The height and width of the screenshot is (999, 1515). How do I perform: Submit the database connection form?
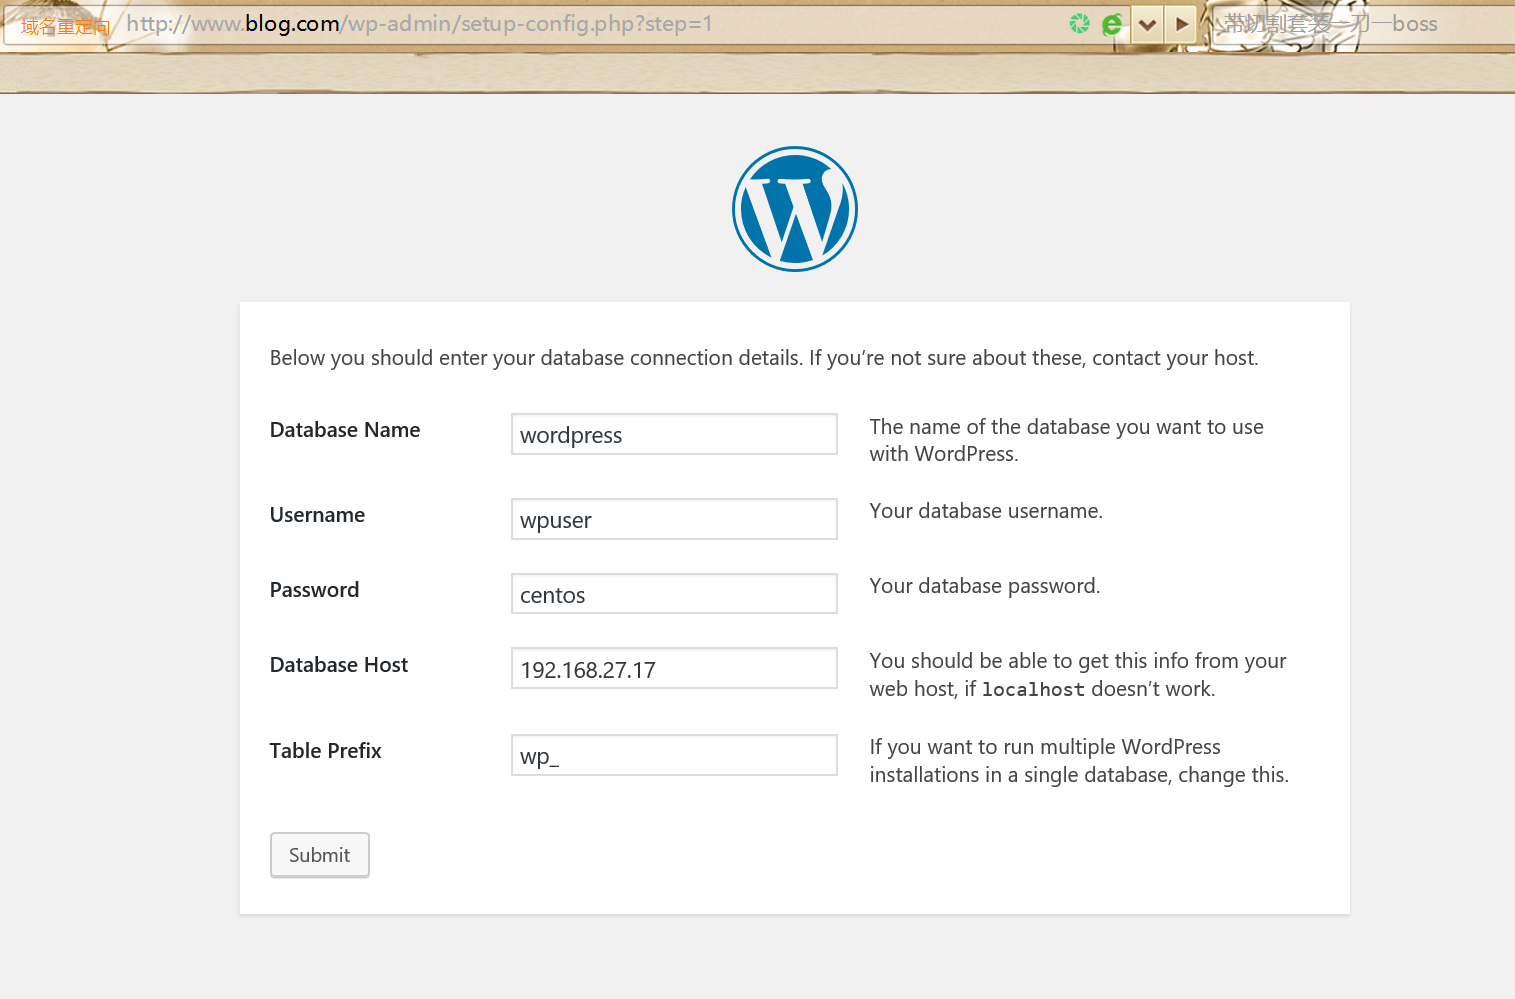tap(320, 855)
